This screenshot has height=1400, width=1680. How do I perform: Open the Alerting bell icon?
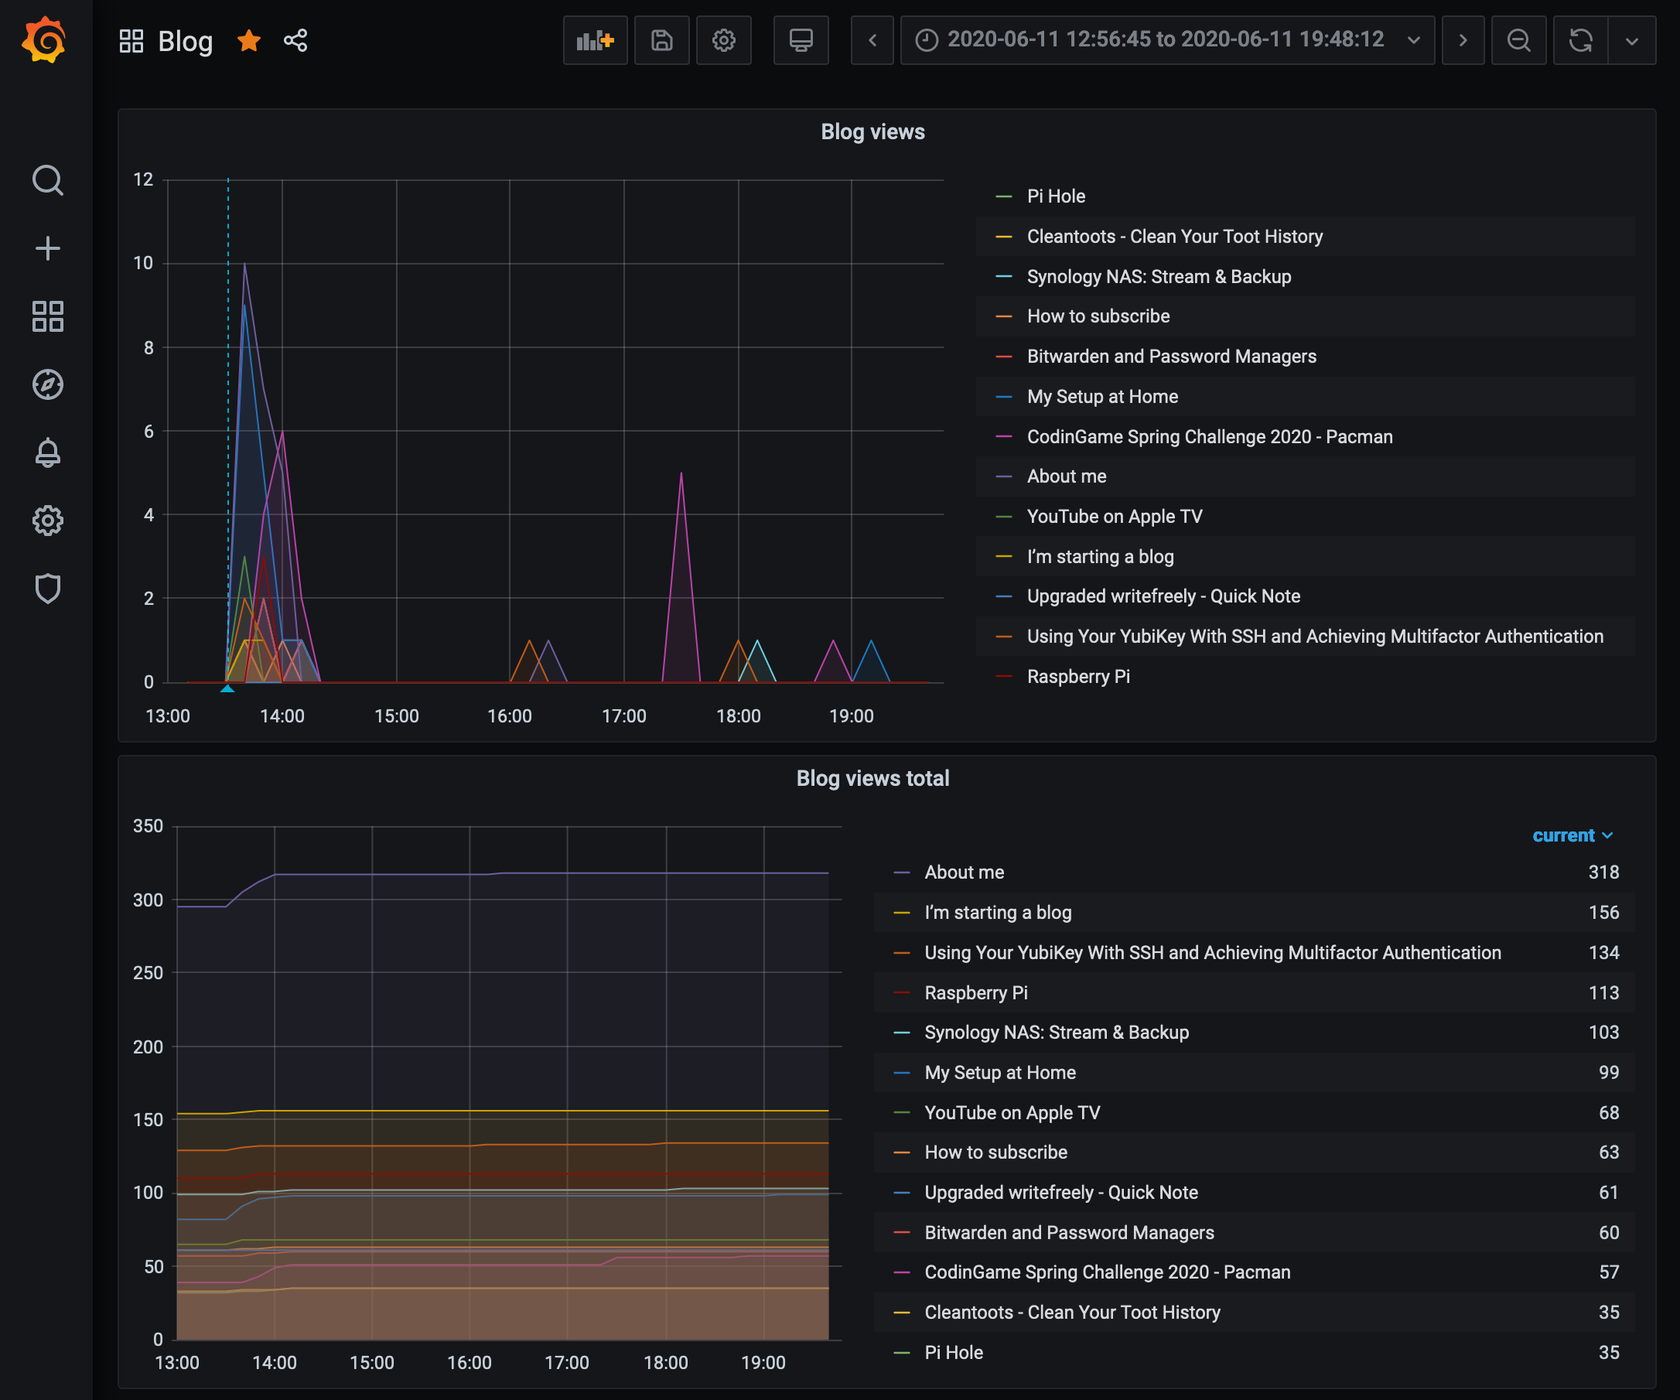tap(47, 452)
